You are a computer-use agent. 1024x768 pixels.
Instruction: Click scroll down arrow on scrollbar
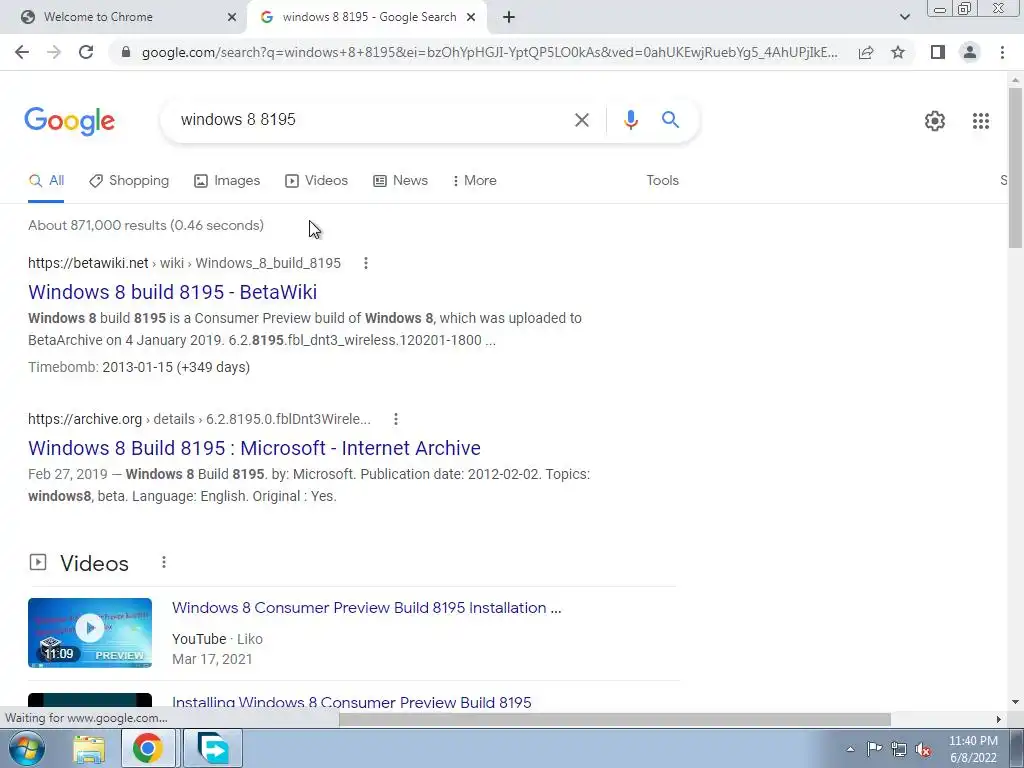1015,703
